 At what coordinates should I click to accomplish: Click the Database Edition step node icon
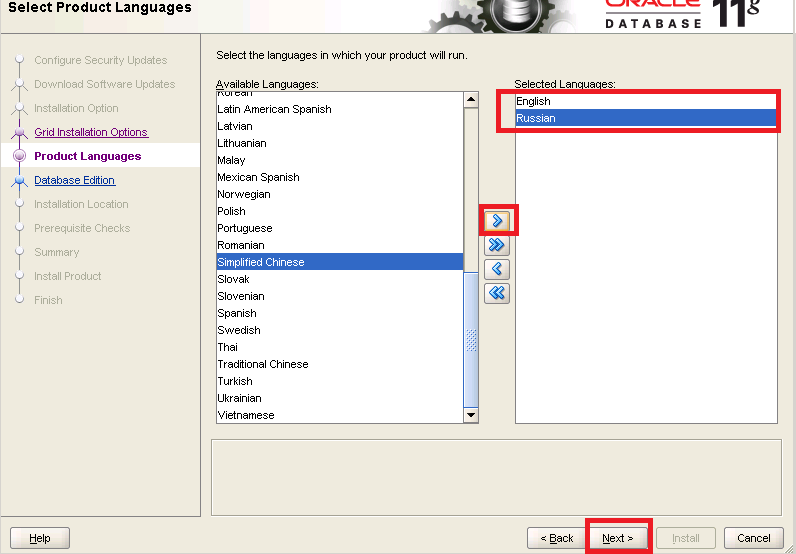[19, 180]
